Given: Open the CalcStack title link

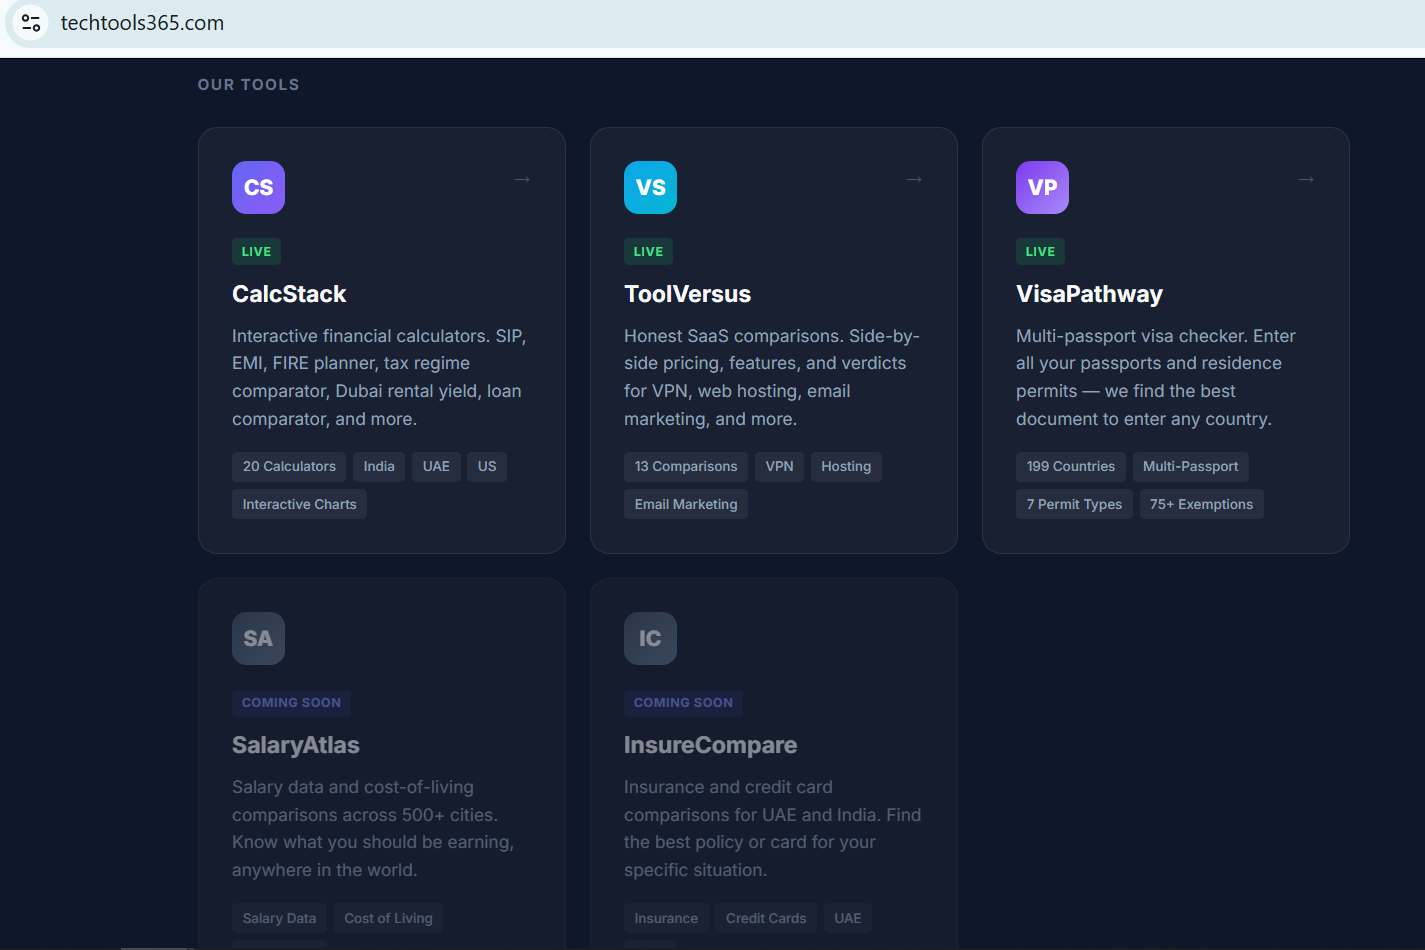Looking at the screenshot, I should [289, 294].
